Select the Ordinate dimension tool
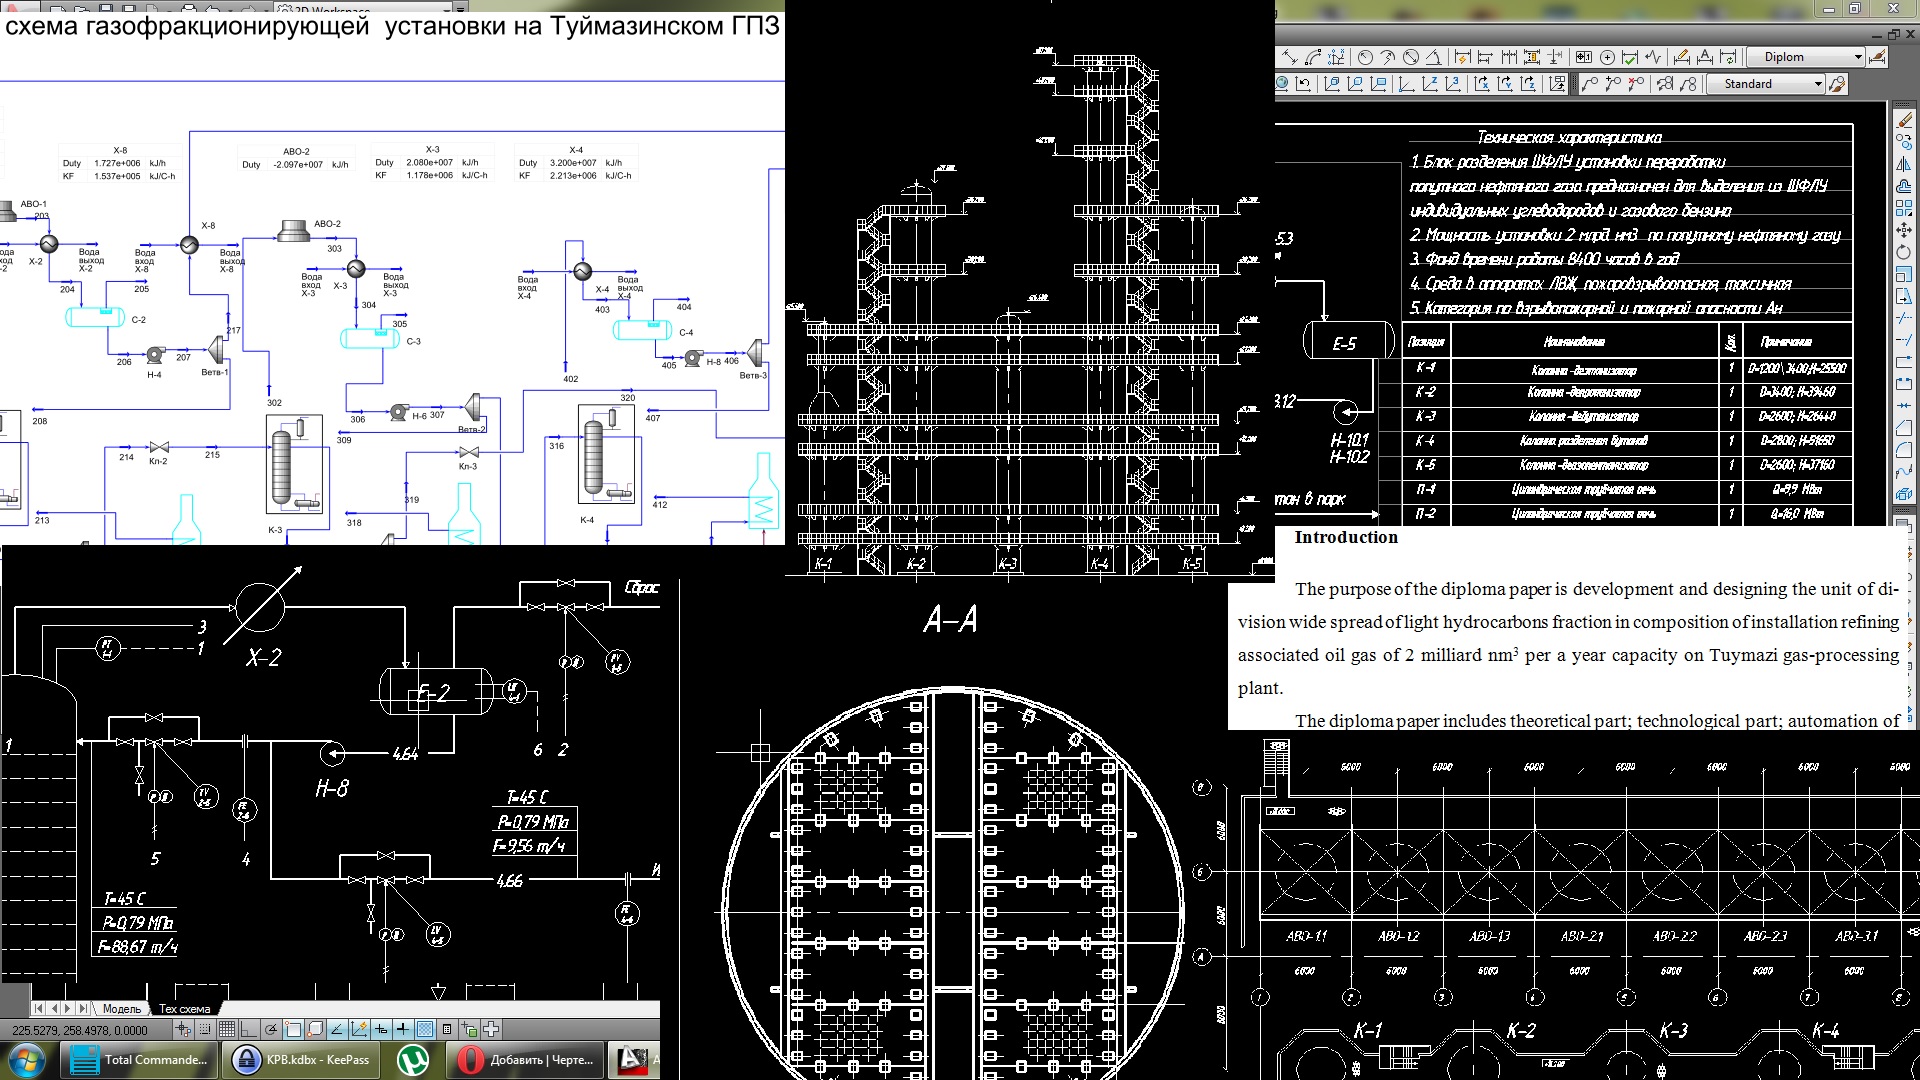The image size is (1920, 1080). pos(1335,57)
